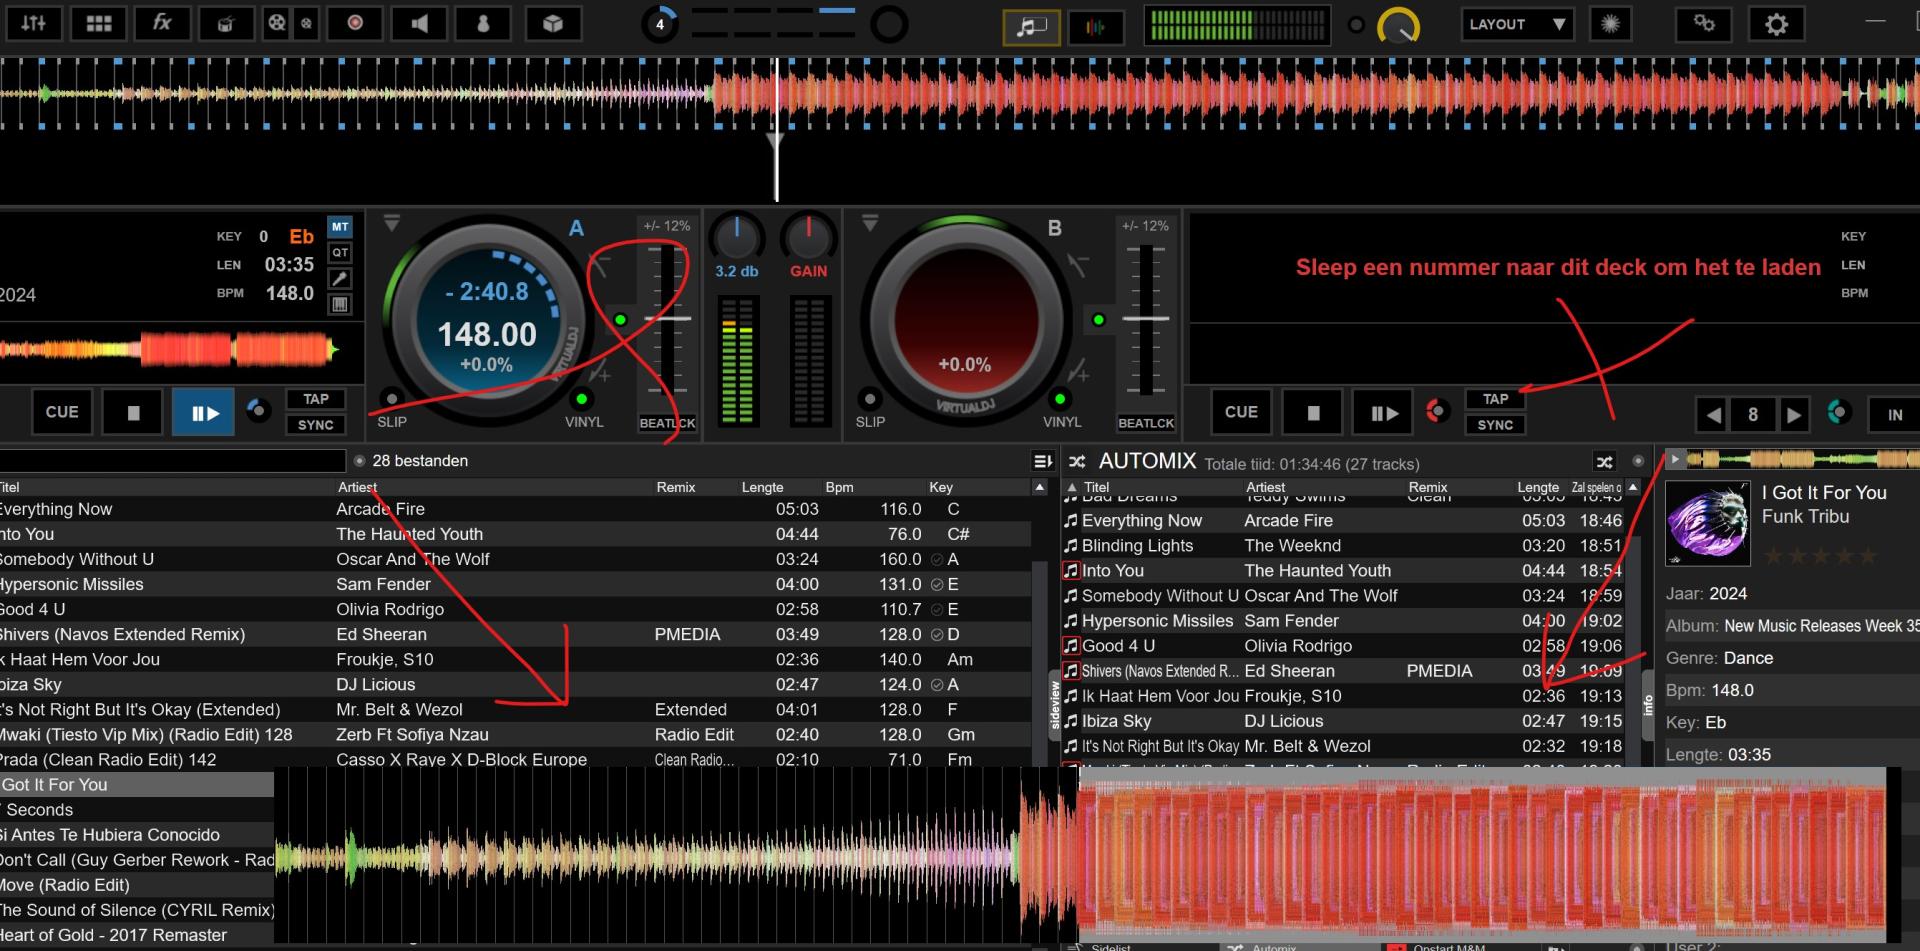This screenshot has height=951, width=1920.
Task: Click the I Got It For You album cover
Action: (x=1708, y=523)
